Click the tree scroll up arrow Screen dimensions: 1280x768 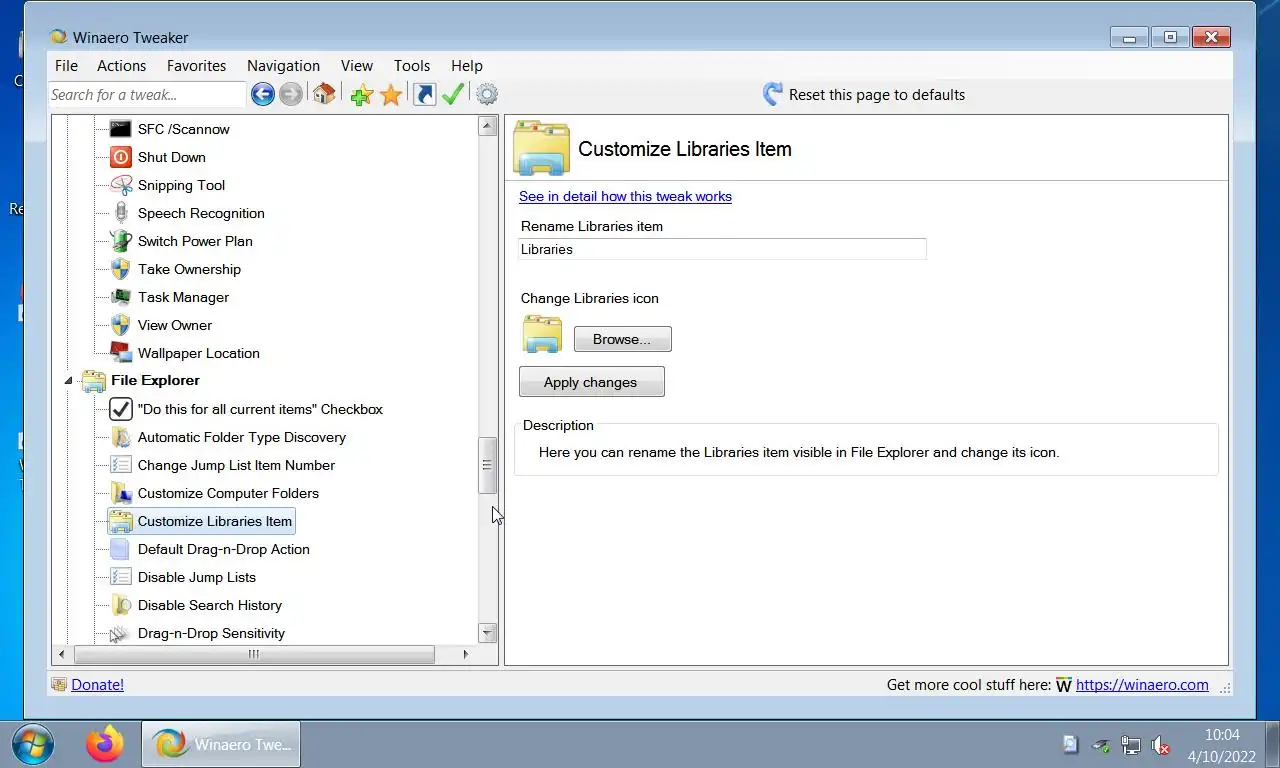[488, 126]
